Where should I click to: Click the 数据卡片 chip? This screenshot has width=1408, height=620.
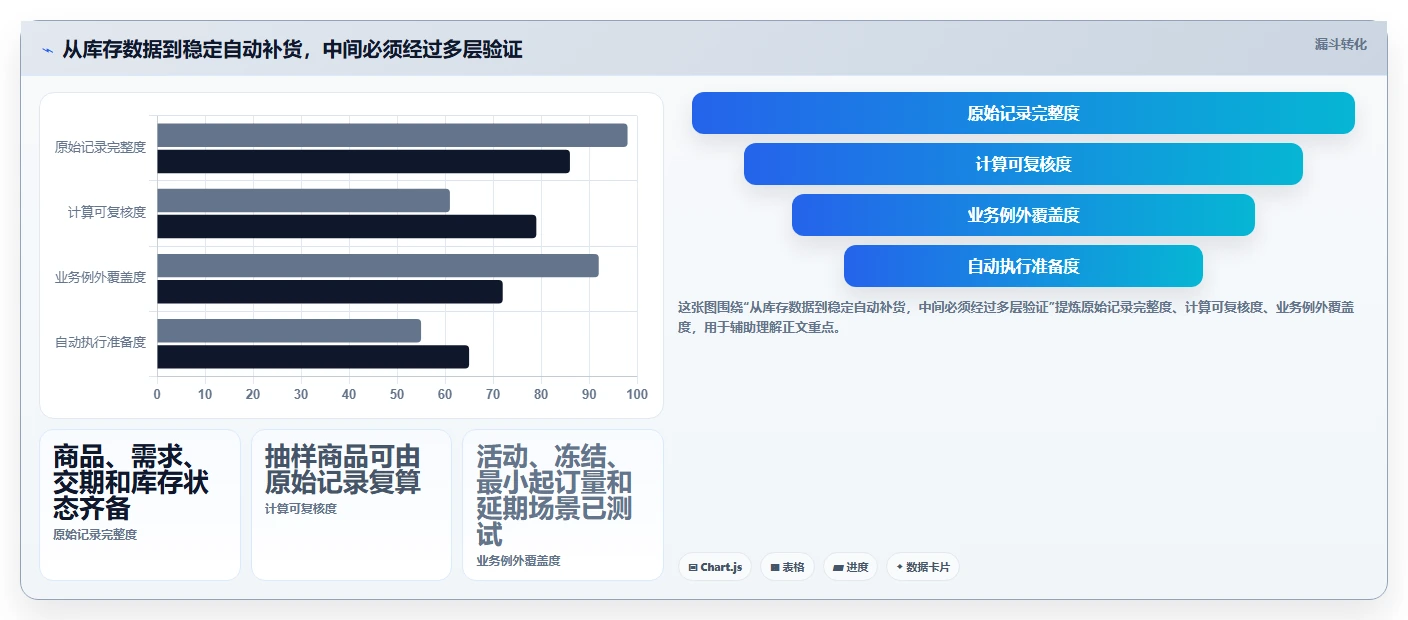[922, 567]
